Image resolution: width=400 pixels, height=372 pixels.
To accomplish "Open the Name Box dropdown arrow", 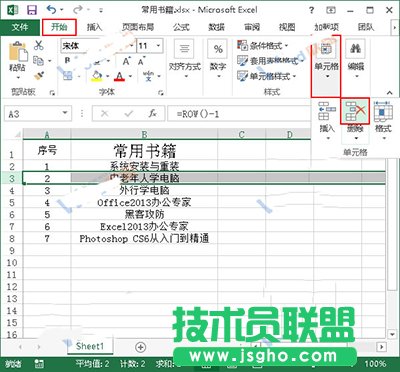I will pos(65,113).
